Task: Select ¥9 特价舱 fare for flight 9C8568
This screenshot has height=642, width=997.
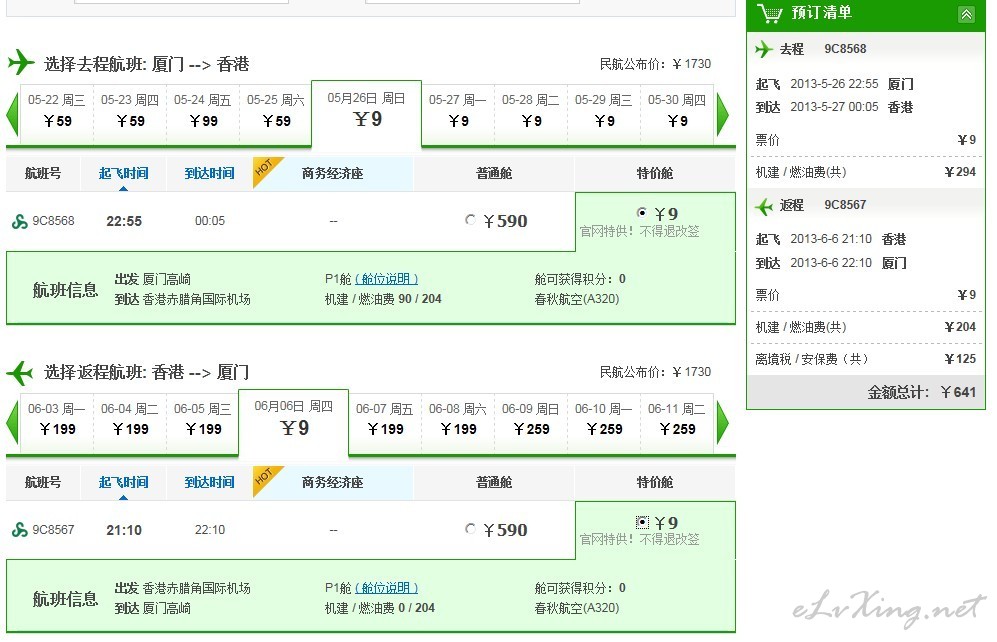Action: point(642,212)
